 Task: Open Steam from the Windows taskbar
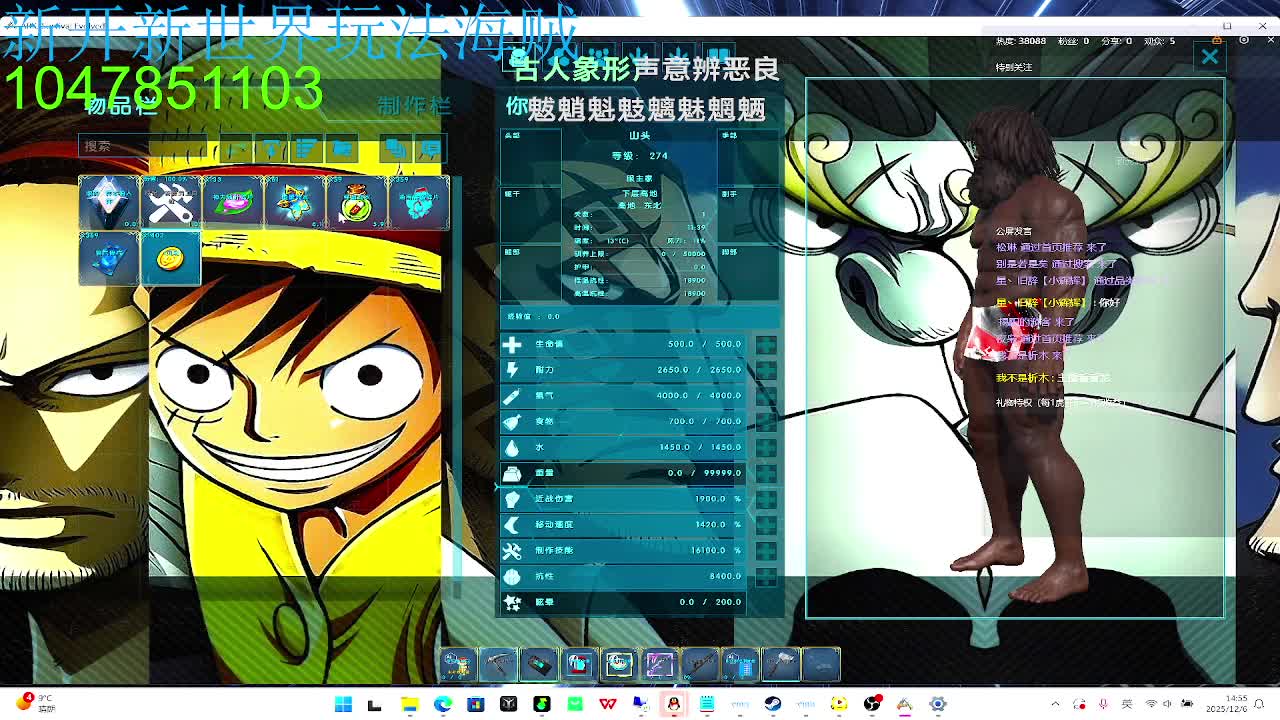(x=773, y=704)
